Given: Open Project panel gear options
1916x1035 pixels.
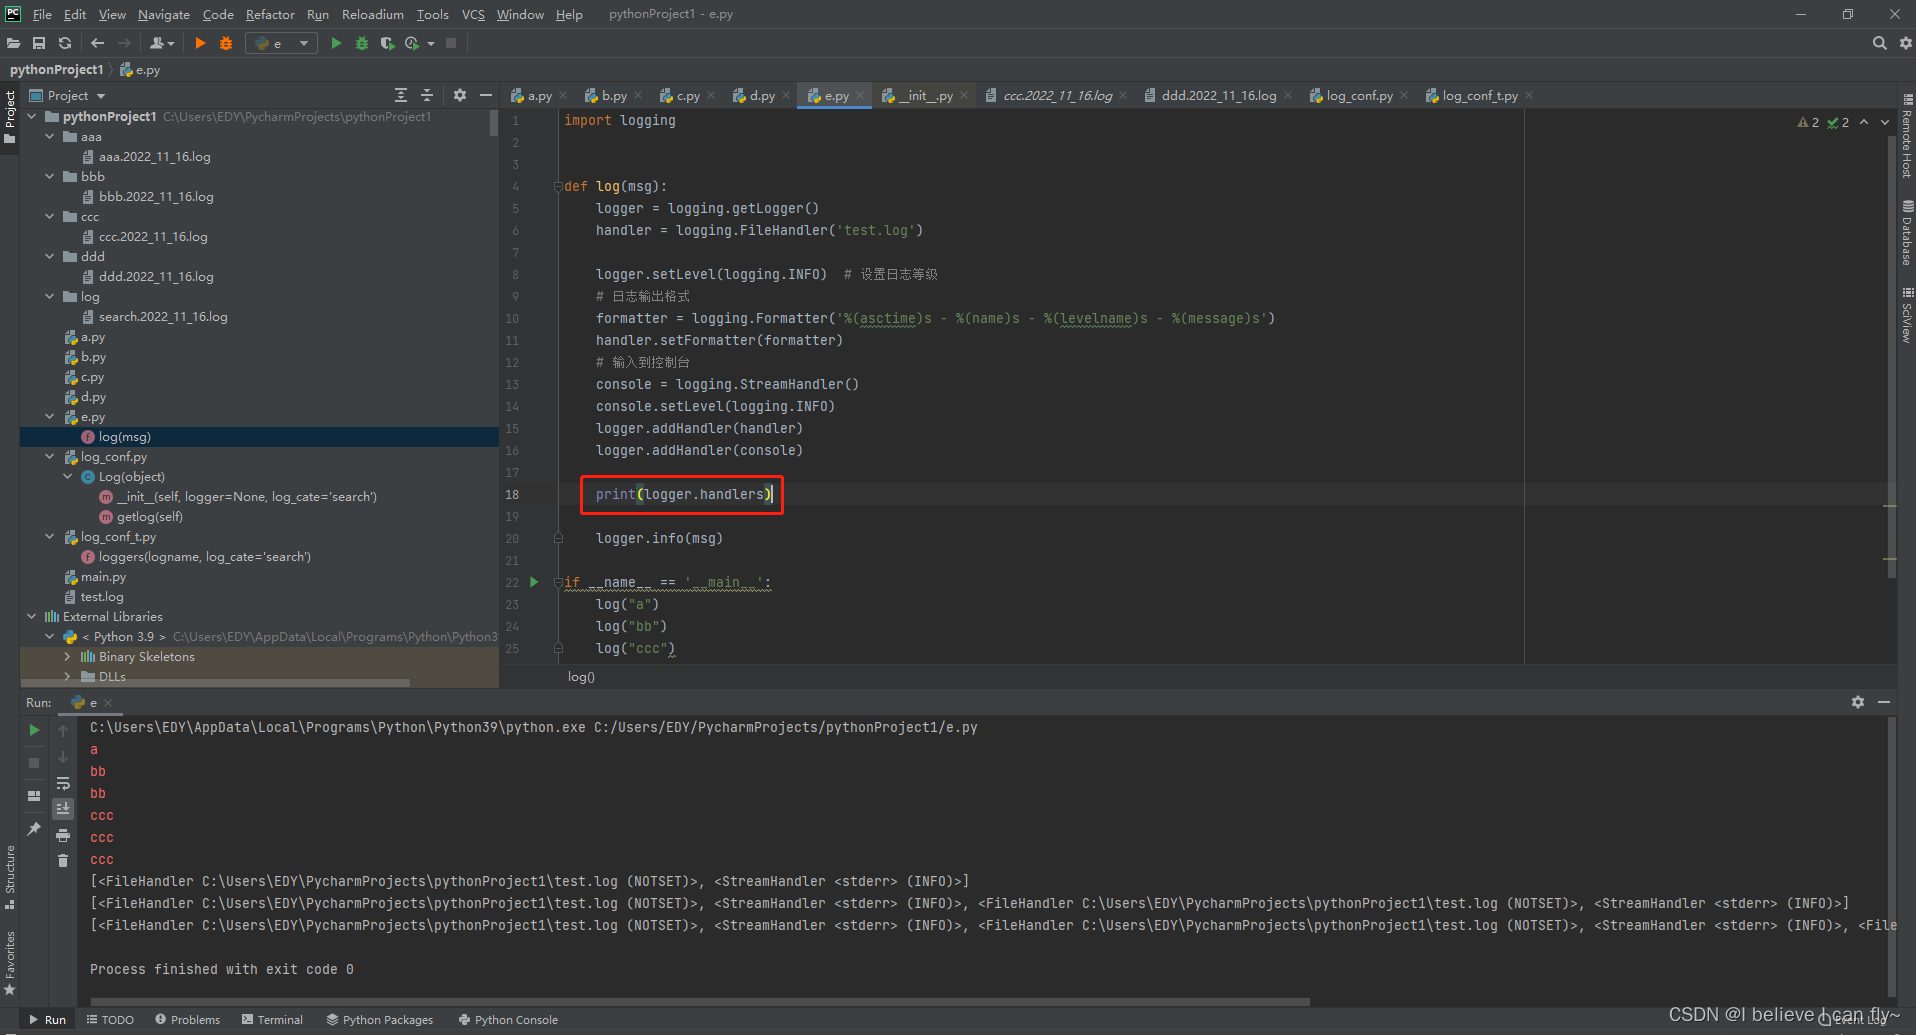Looking at the screenshot, I should [460, 95].
